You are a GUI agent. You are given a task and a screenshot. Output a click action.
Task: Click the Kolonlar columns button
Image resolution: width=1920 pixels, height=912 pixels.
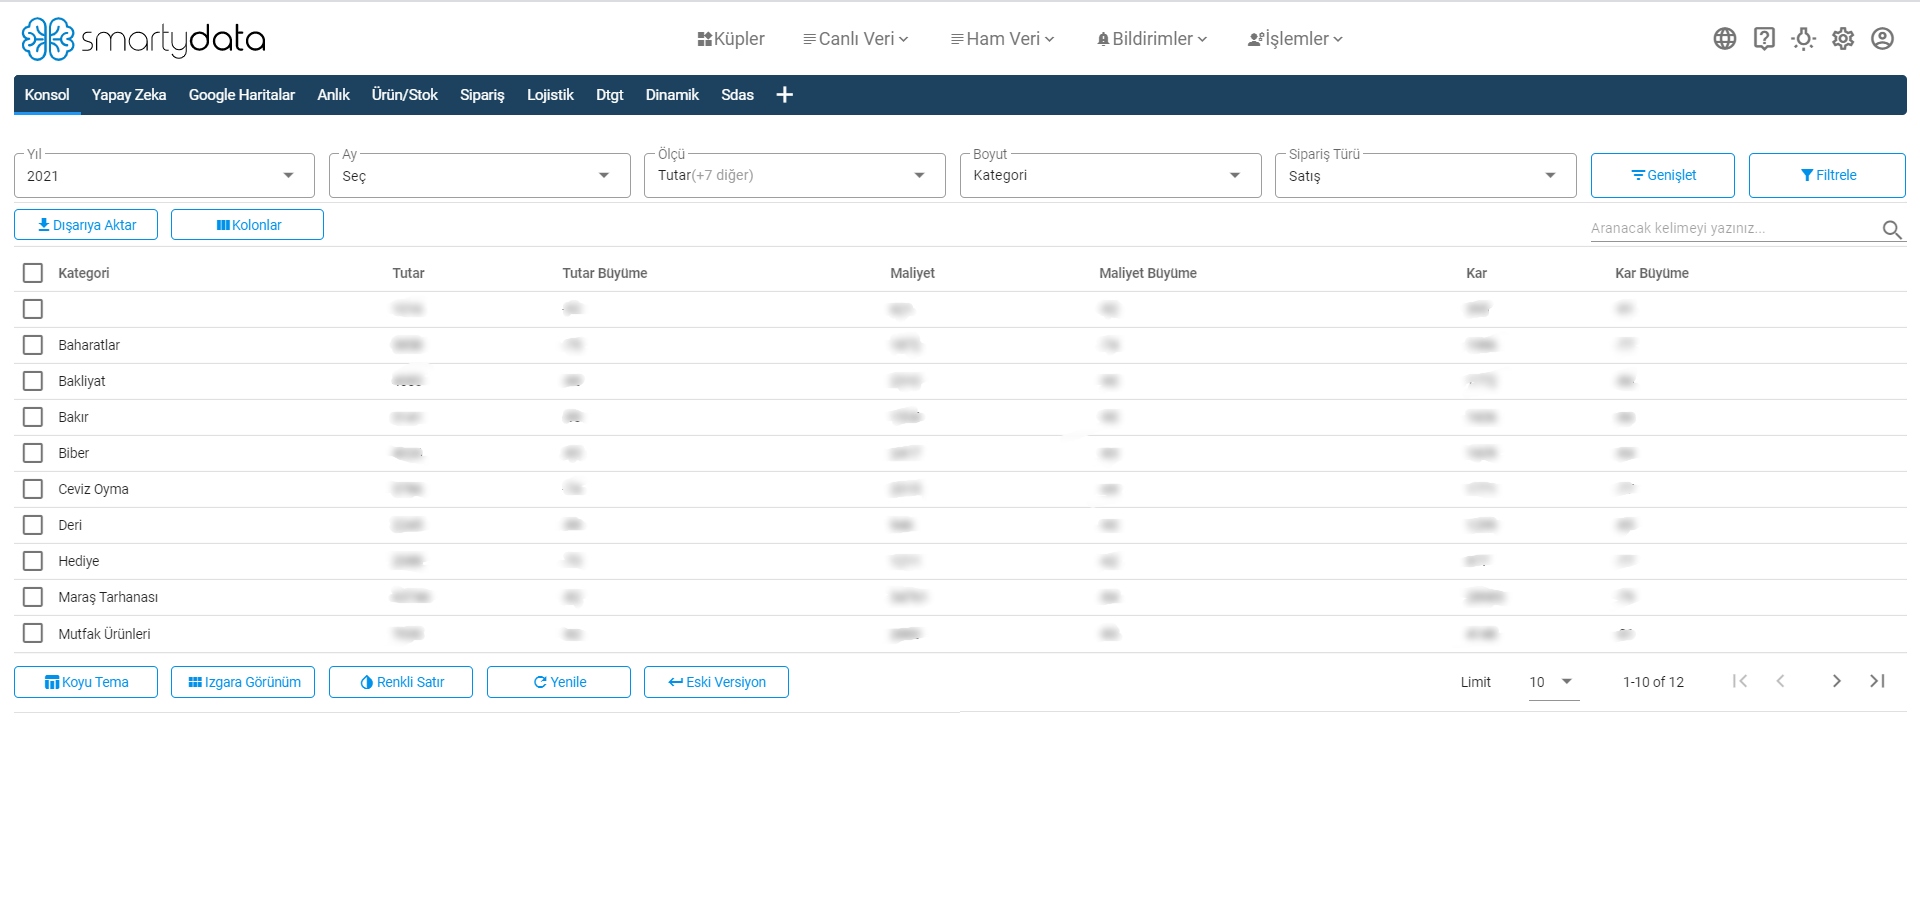(247, 225)
